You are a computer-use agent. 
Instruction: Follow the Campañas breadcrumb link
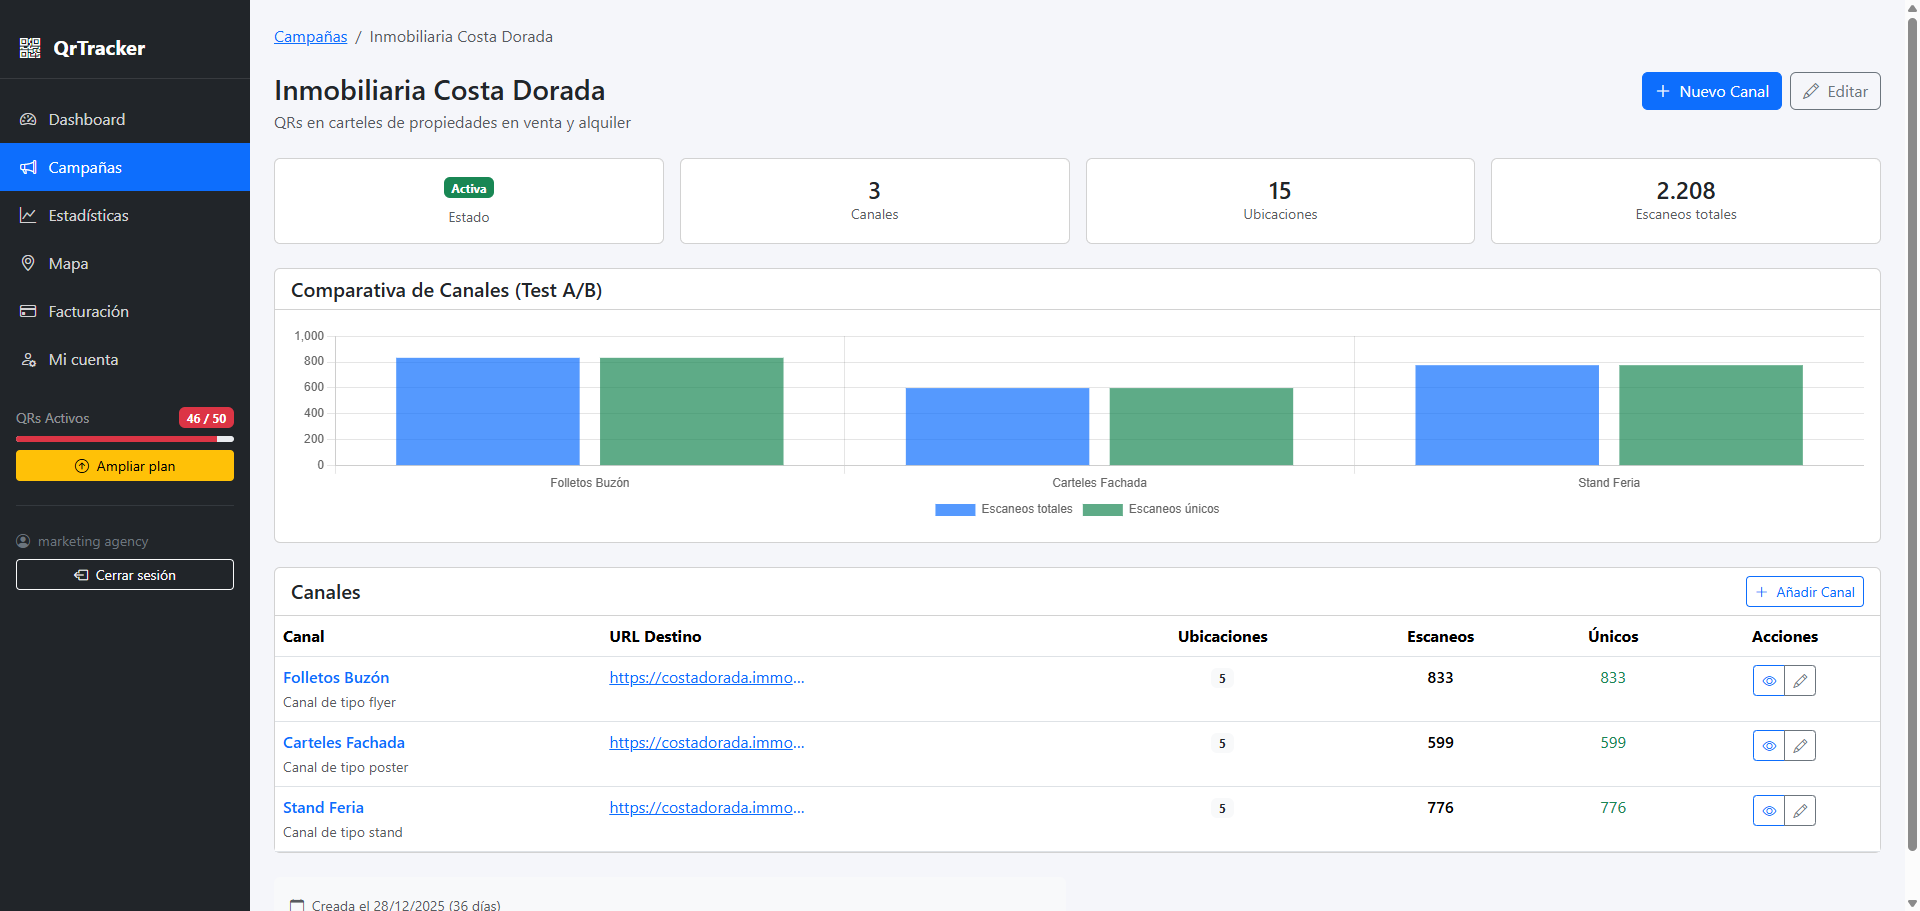tap(310, 37)
